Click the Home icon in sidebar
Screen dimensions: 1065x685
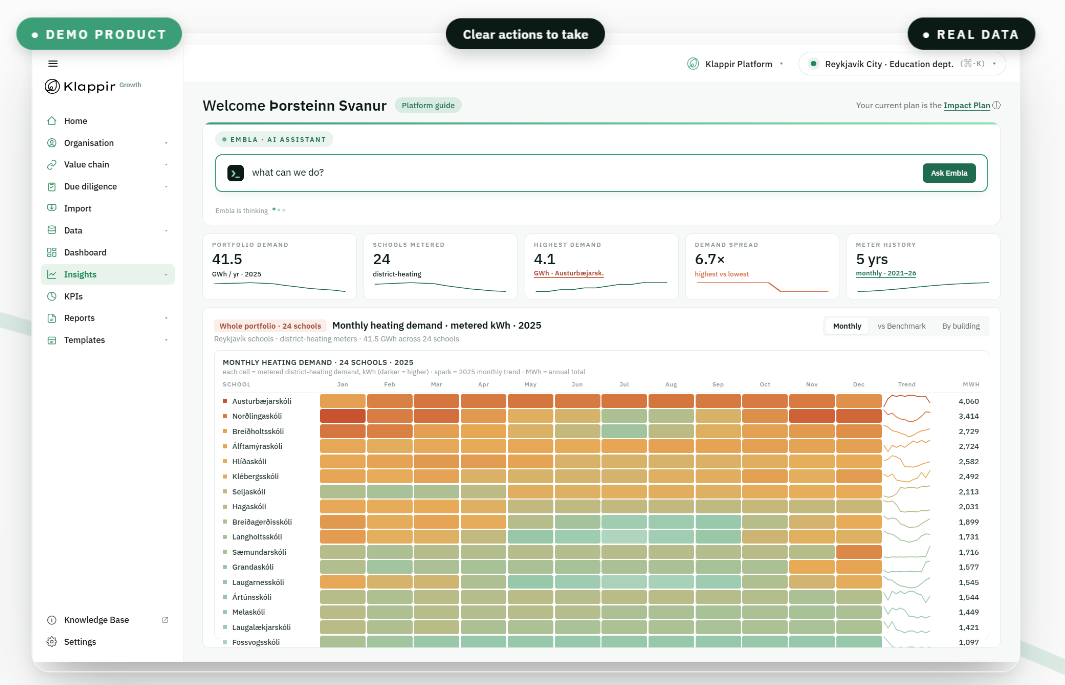[x=52, y=121]
